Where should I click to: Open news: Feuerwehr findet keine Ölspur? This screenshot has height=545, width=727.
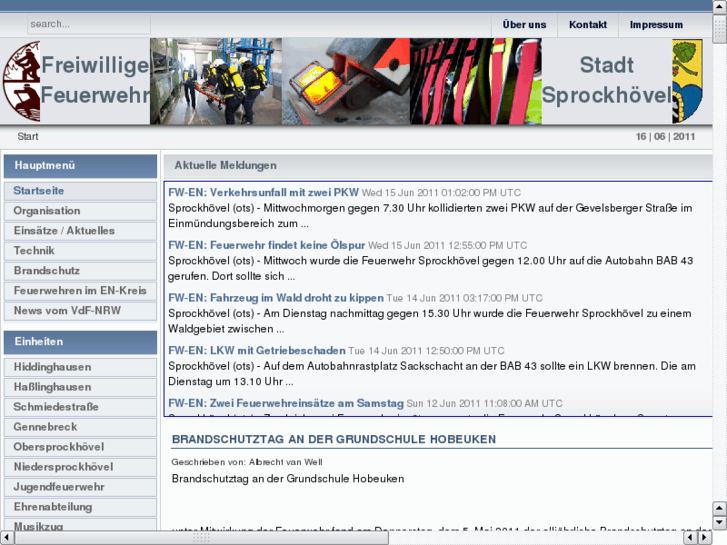coord(267,245)
